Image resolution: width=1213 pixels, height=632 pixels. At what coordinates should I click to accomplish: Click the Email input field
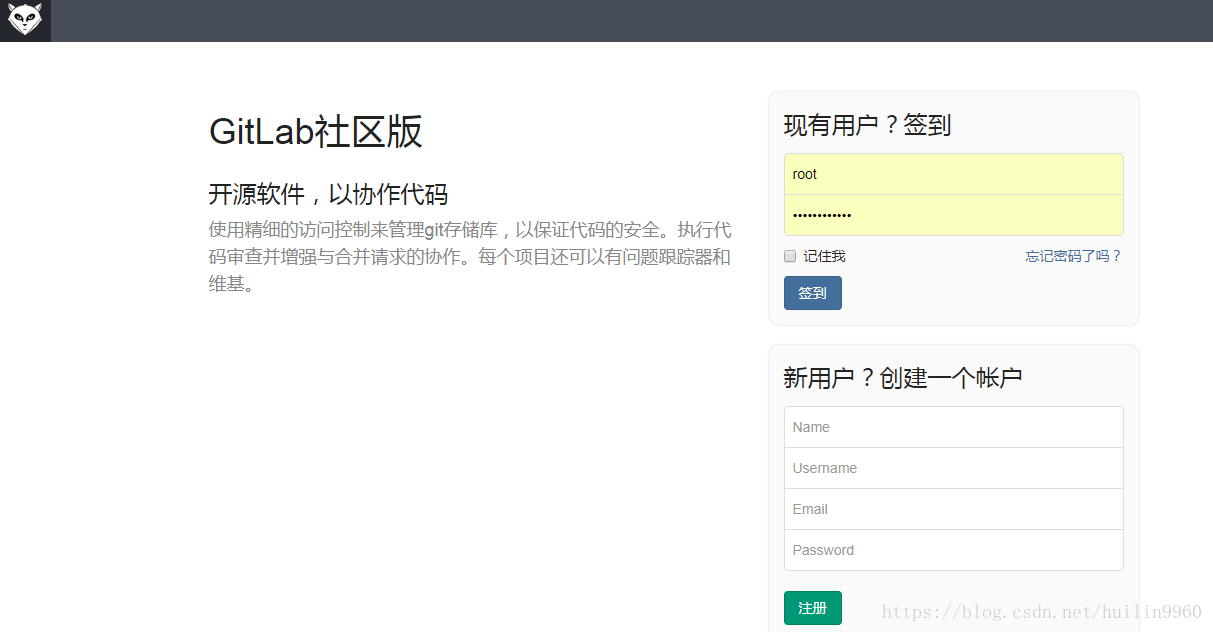pyautogui.click(x=953, y=509)
